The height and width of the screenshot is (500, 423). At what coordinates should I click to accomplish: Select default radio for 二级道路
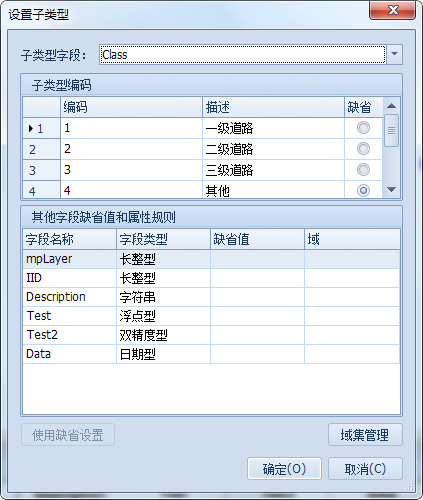pyautogui.click(x=363, y=149)
